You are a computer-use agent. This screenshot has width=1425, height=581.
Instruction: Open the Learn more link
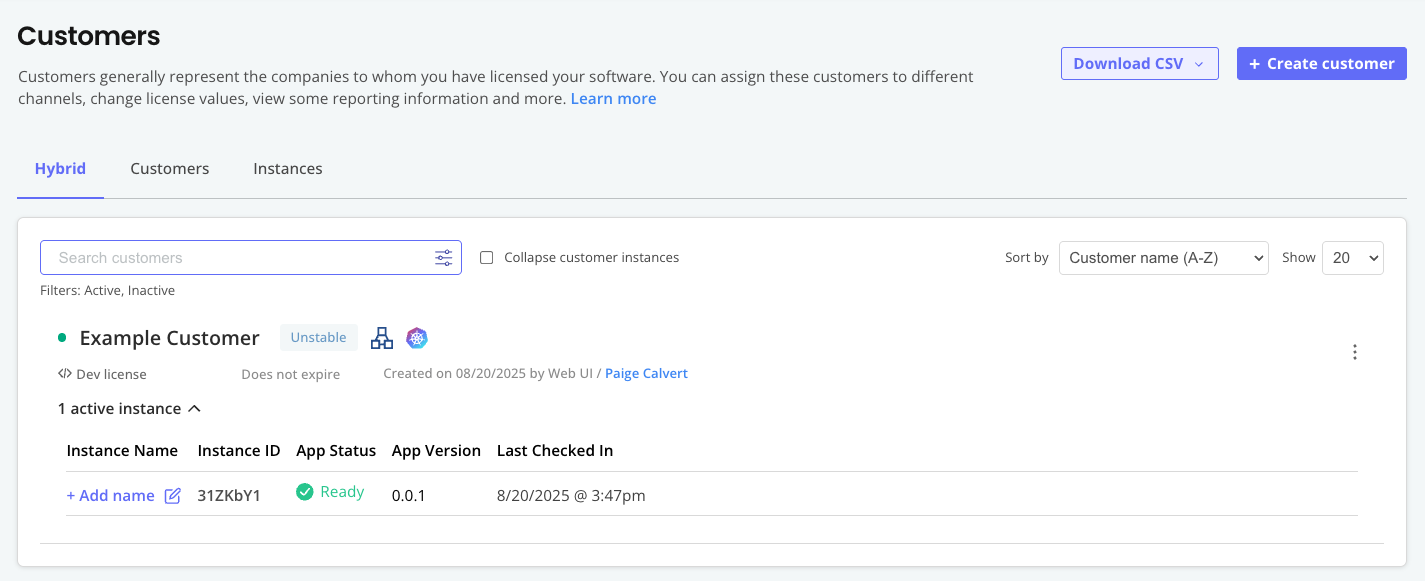click(613, 98)
